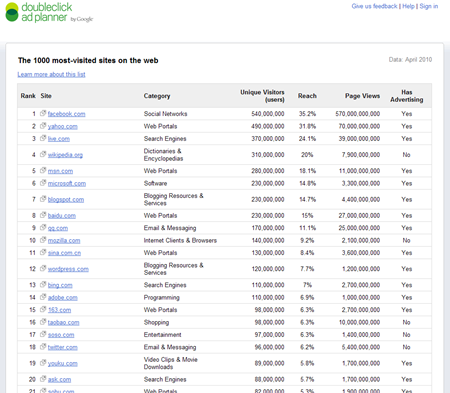
Task: Open external link icon beside adobe.com
Action: [43, 297]
